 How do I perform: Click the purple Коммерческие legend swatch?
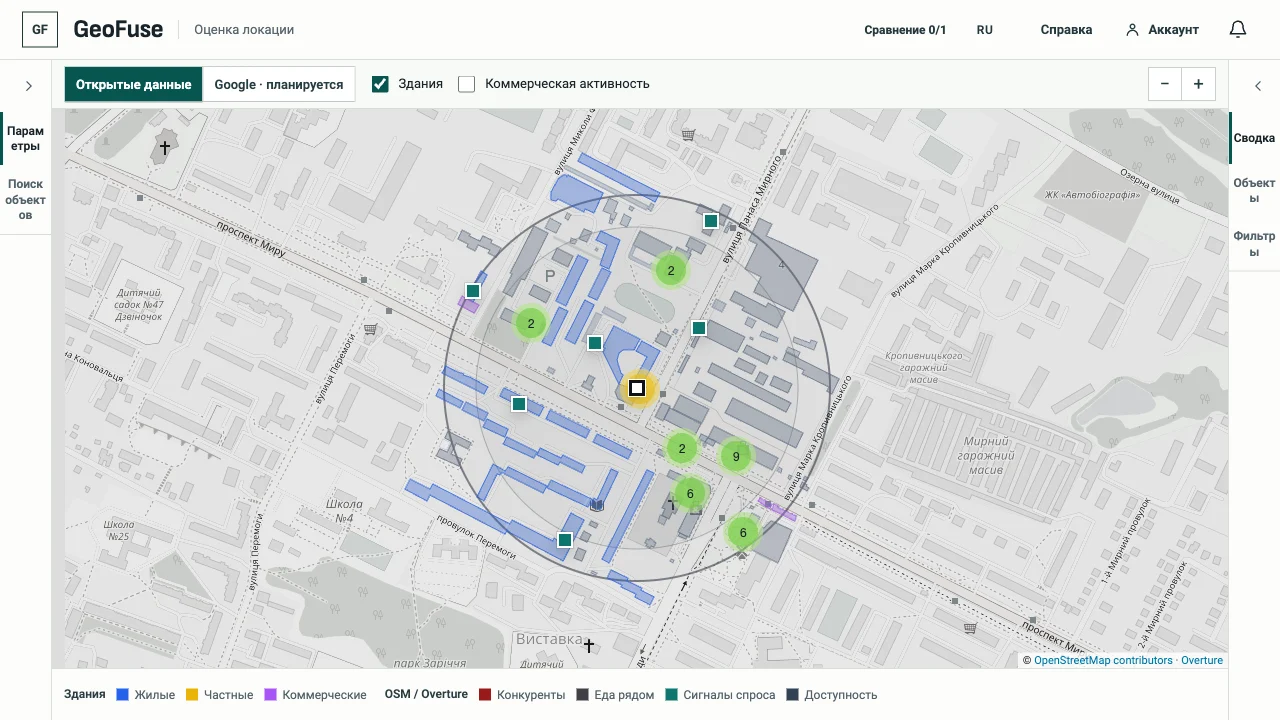[x=271, y=695]
